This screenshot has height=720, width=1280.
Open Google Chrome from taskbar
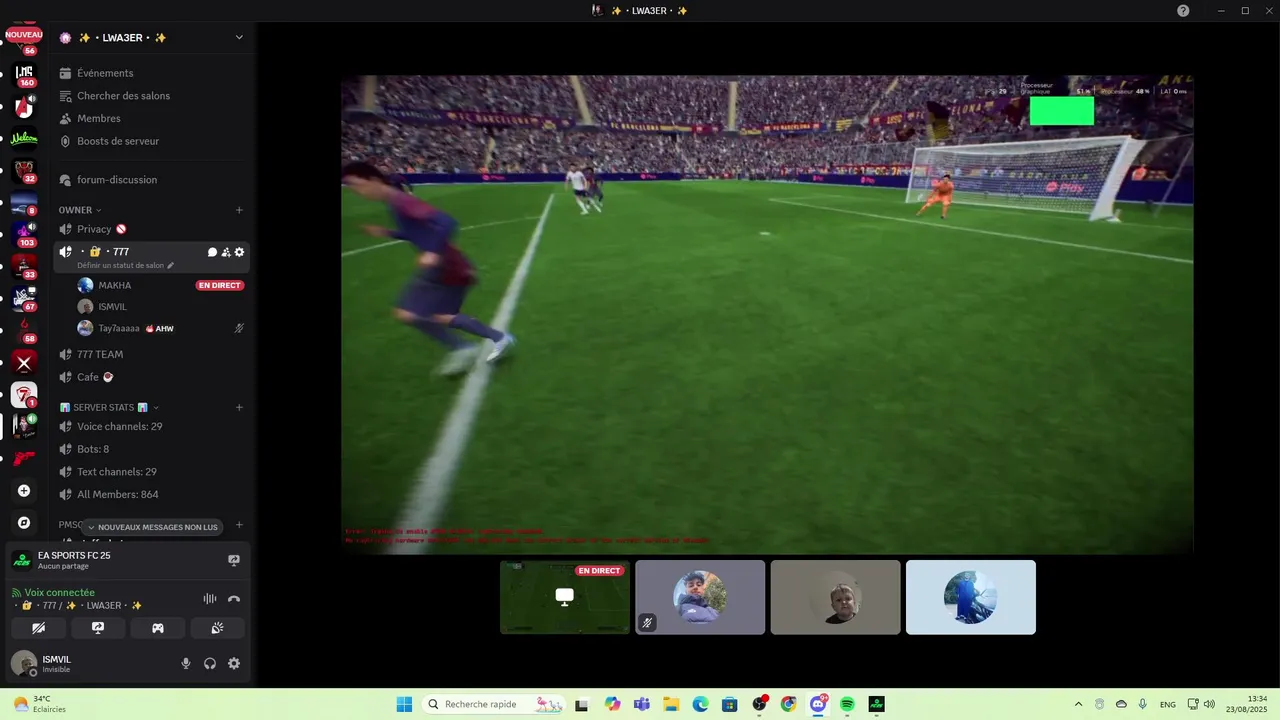click(788, 704)
